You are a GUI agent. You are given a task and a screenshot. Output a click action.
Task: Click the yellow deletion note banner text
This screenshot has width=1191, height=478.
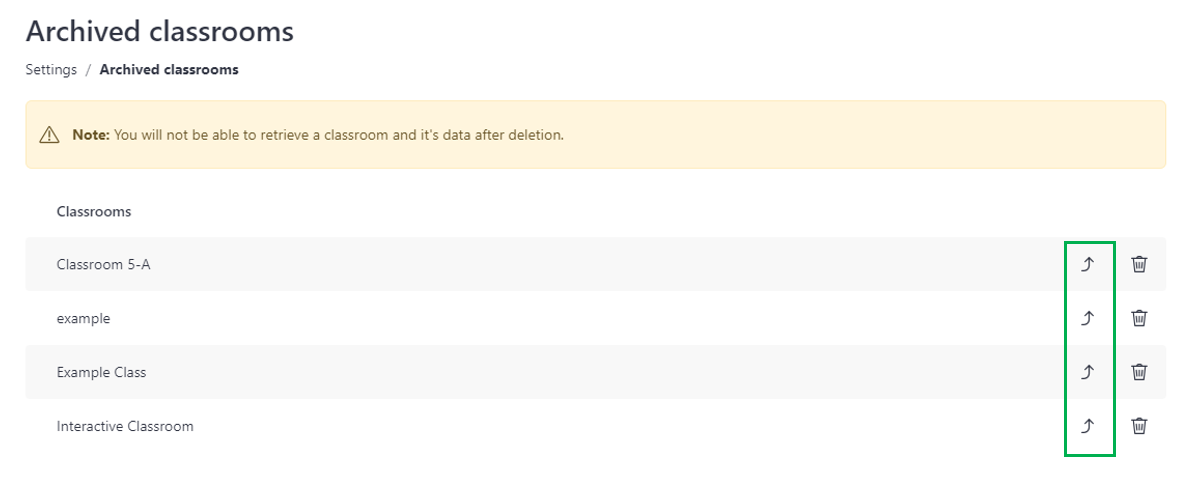tap(339, 135)
